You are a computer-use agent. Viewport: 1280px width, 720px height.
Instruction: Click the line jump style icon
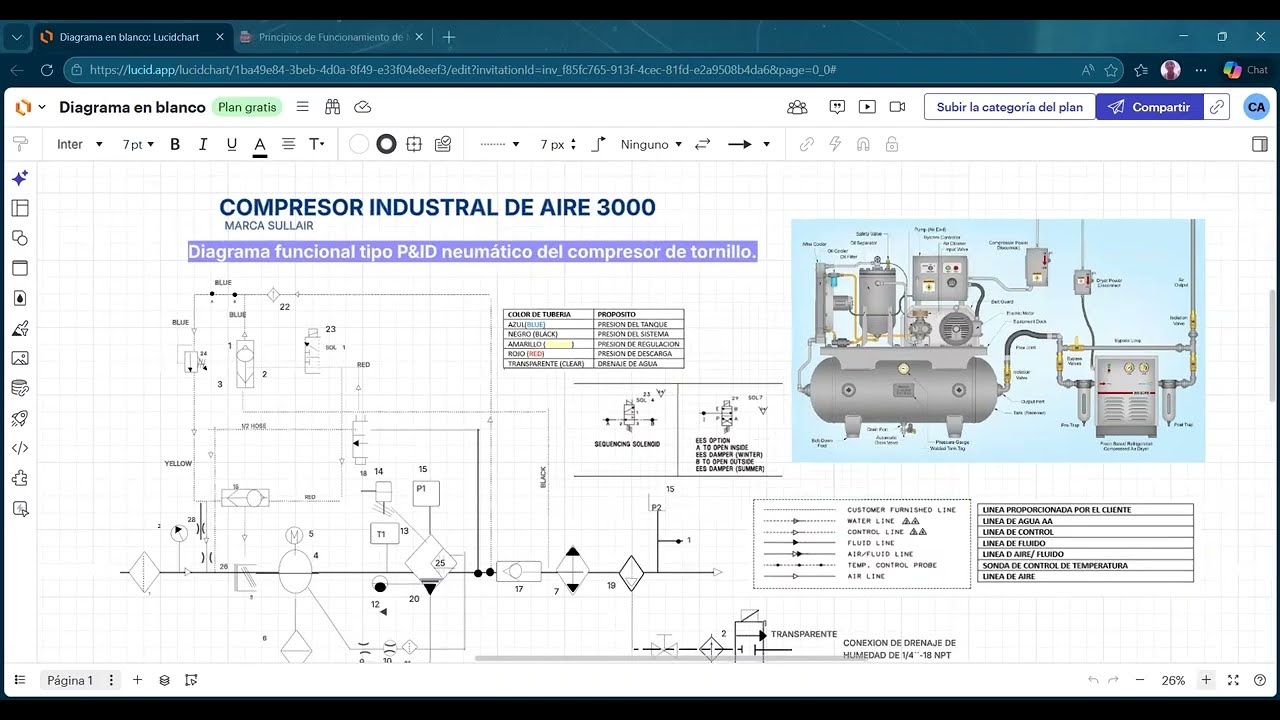pyautogui.click(x=599, y=144)
